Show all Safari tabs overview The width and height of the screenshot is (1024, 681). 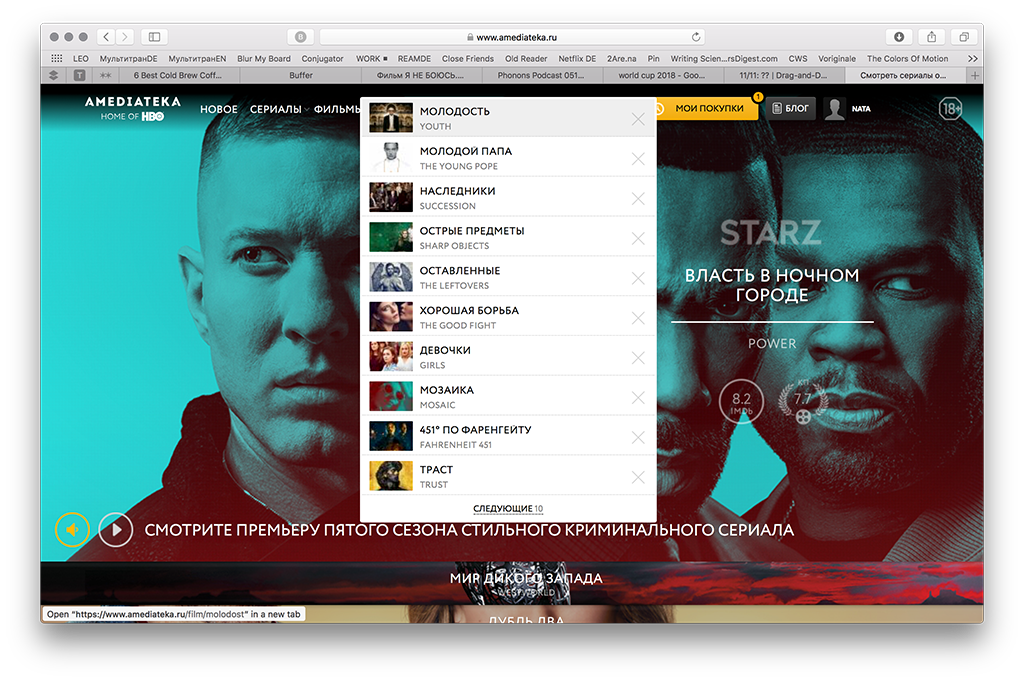coord(964,37)
